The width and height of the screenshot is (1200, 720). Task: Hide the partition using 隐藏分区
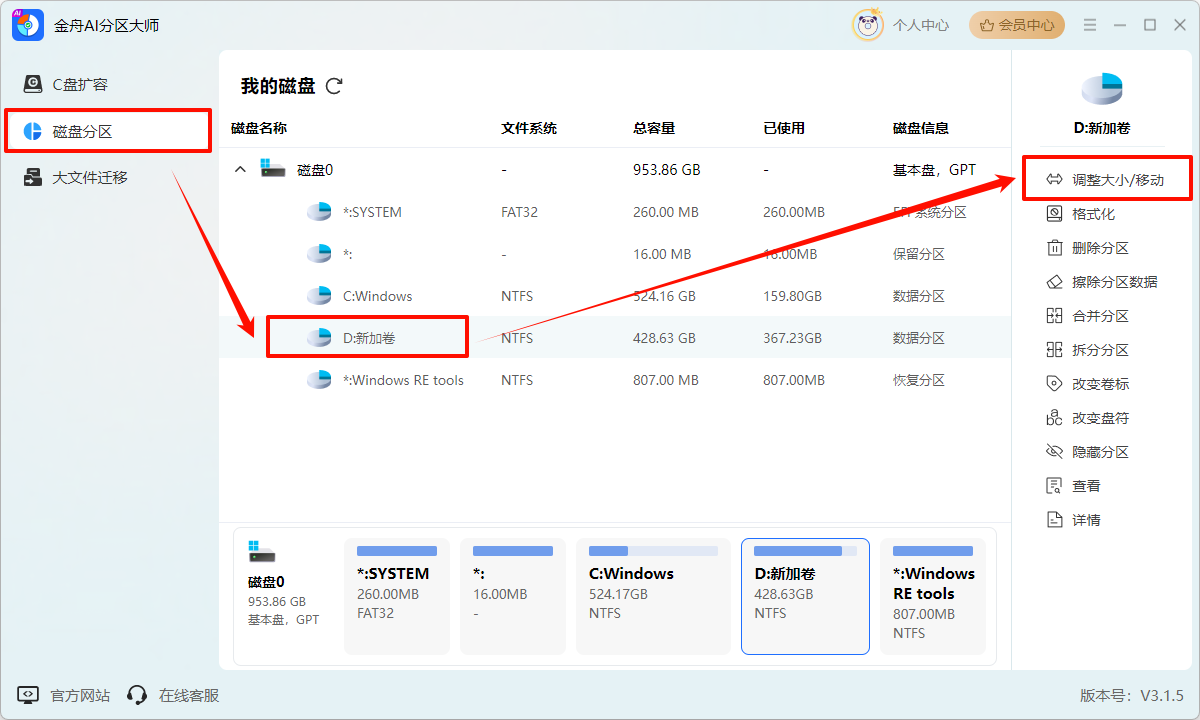coord(1090,451)
